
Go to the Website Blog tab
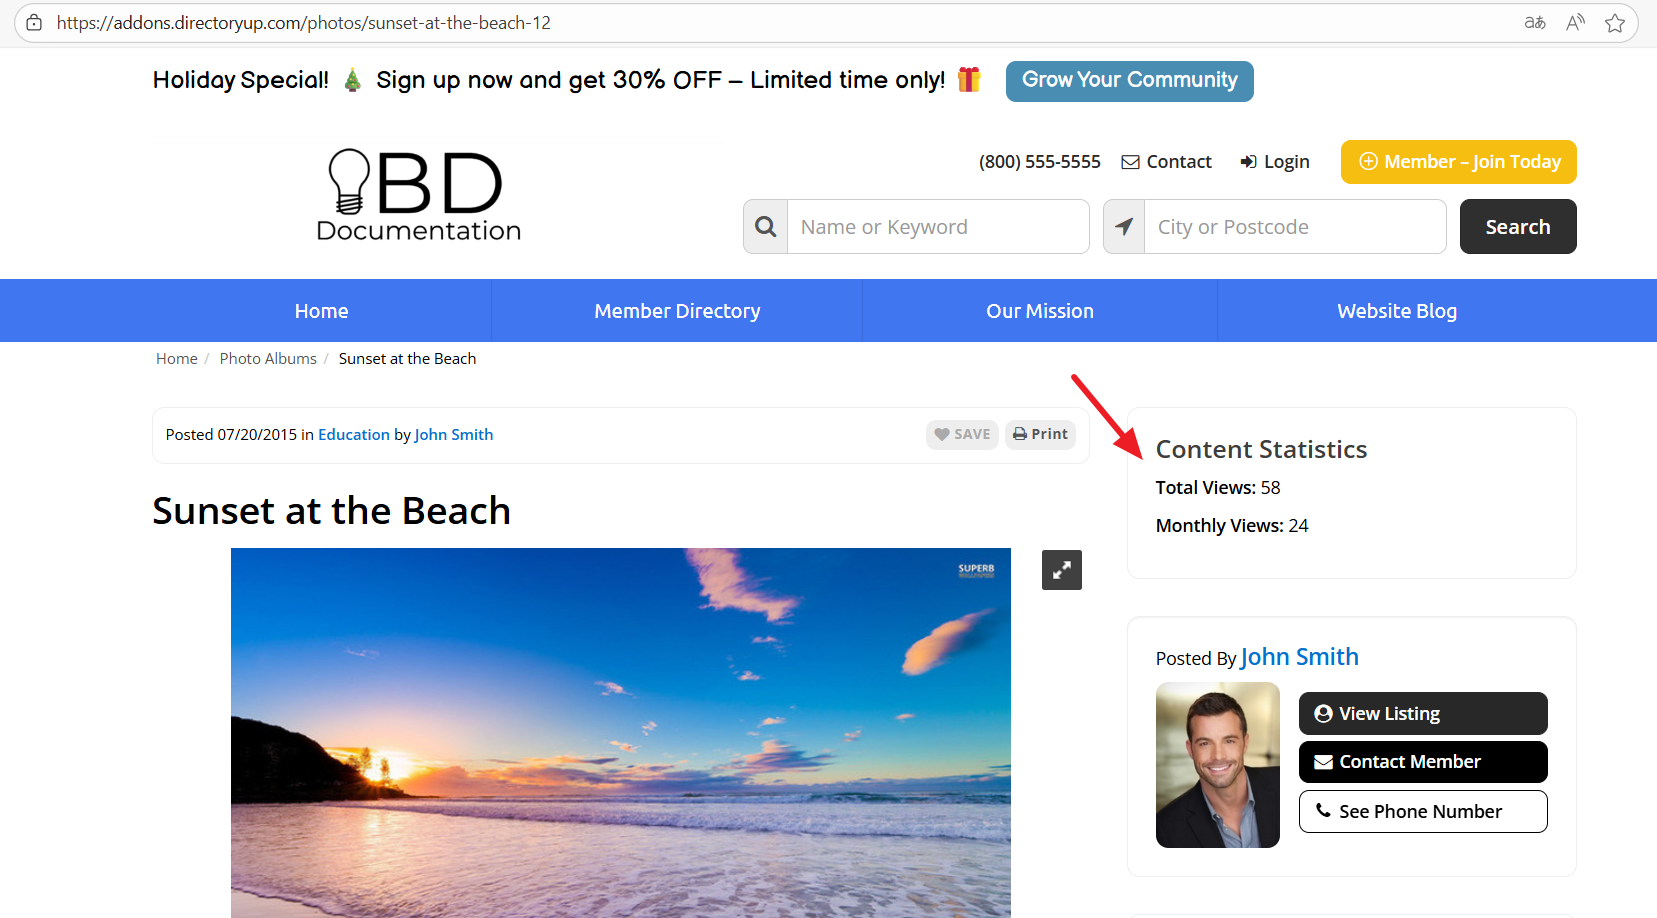[1397, 311]
